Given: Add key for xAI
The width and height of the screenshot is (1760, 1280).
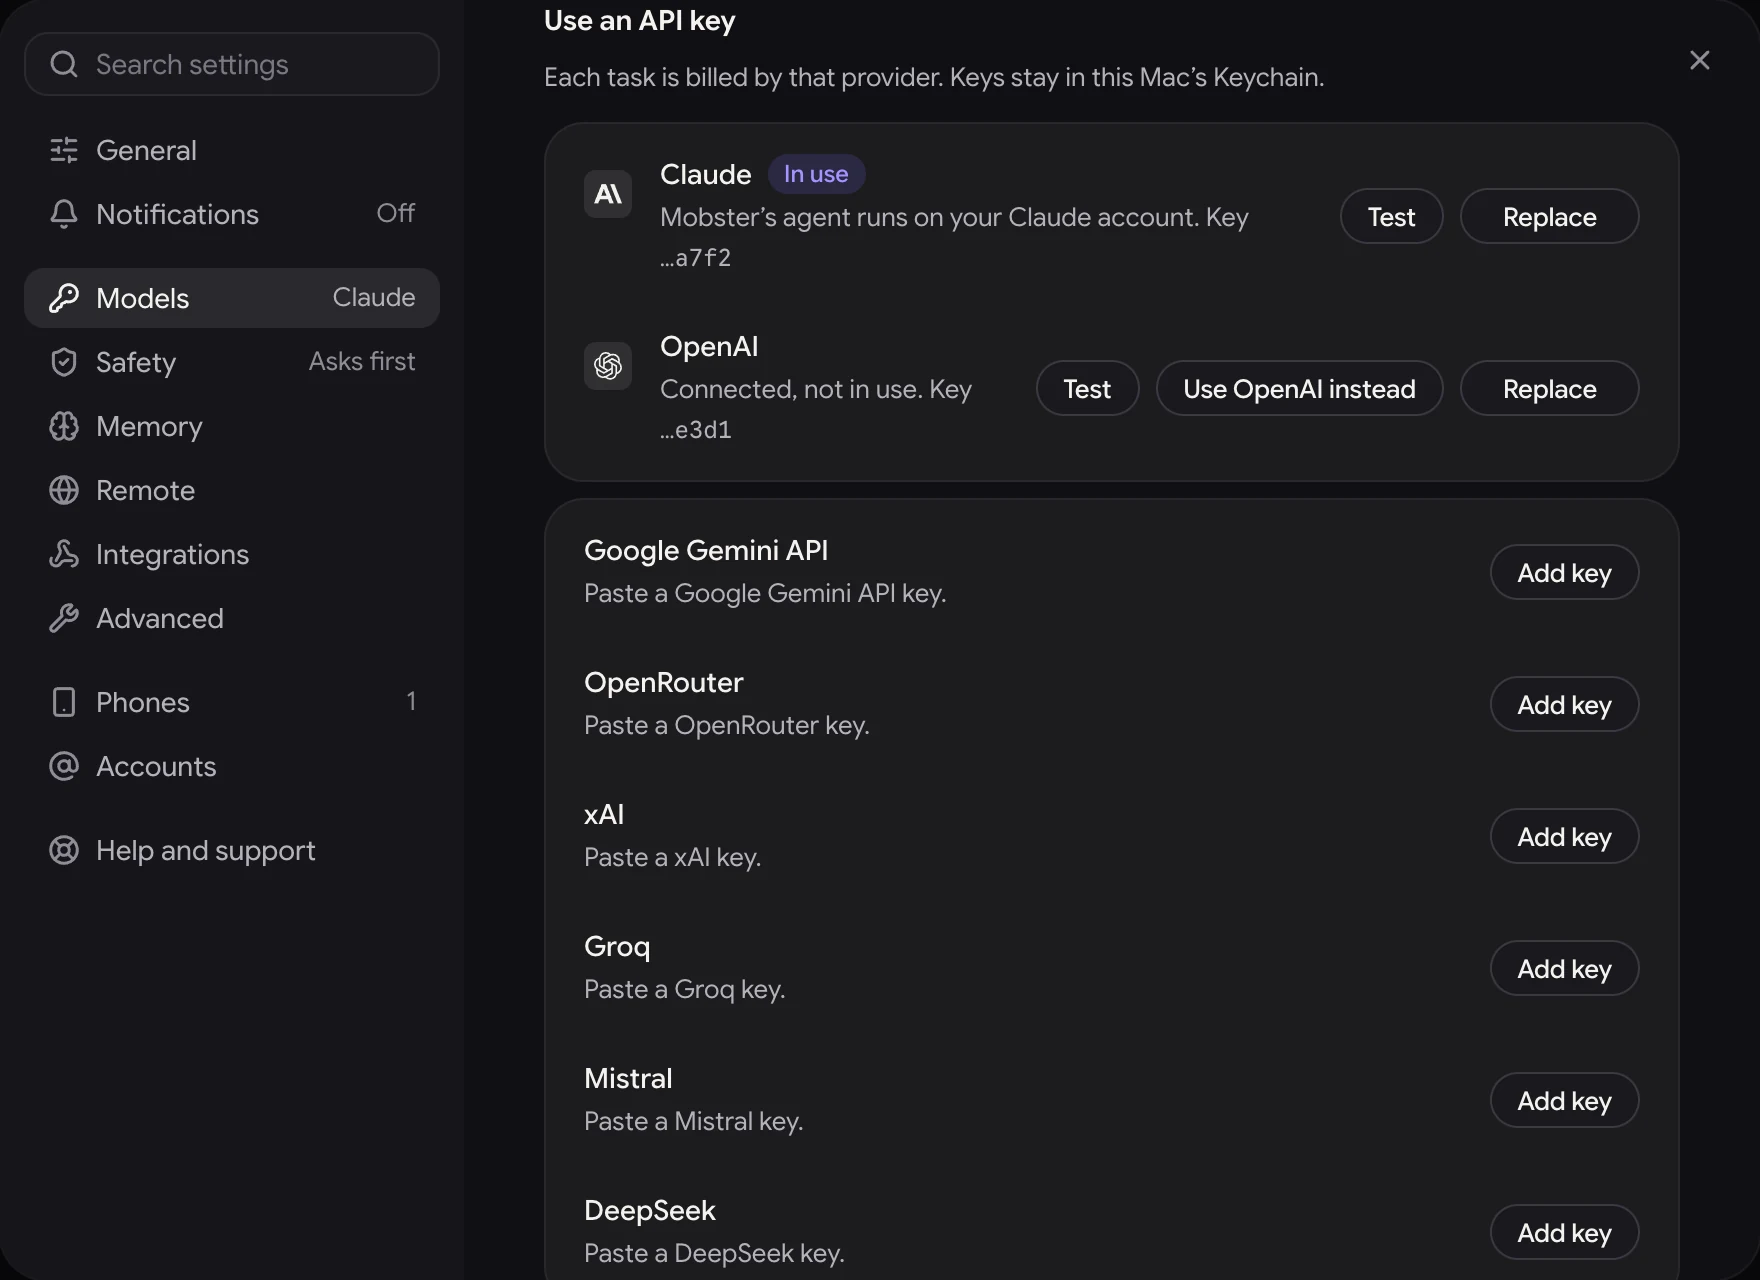Looking at the screenshot, I should [1565, 836].
